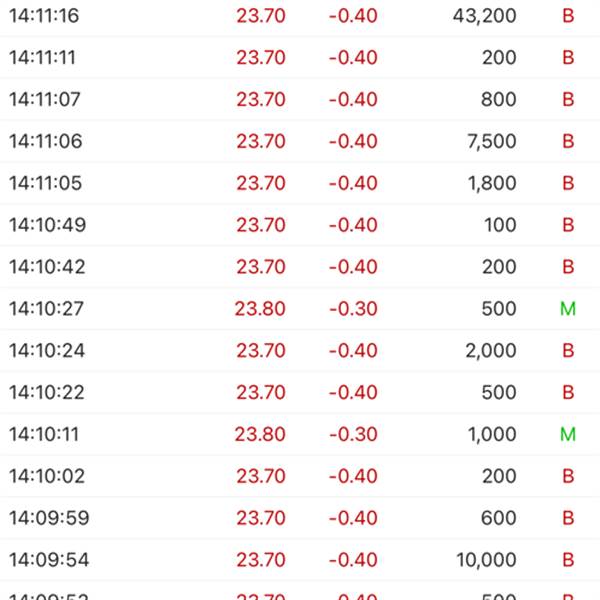Screen dimensions: 600x600
Task: Tap green M marker at 14:10:11
Action: pyautogui.click(x=568, y=434)
